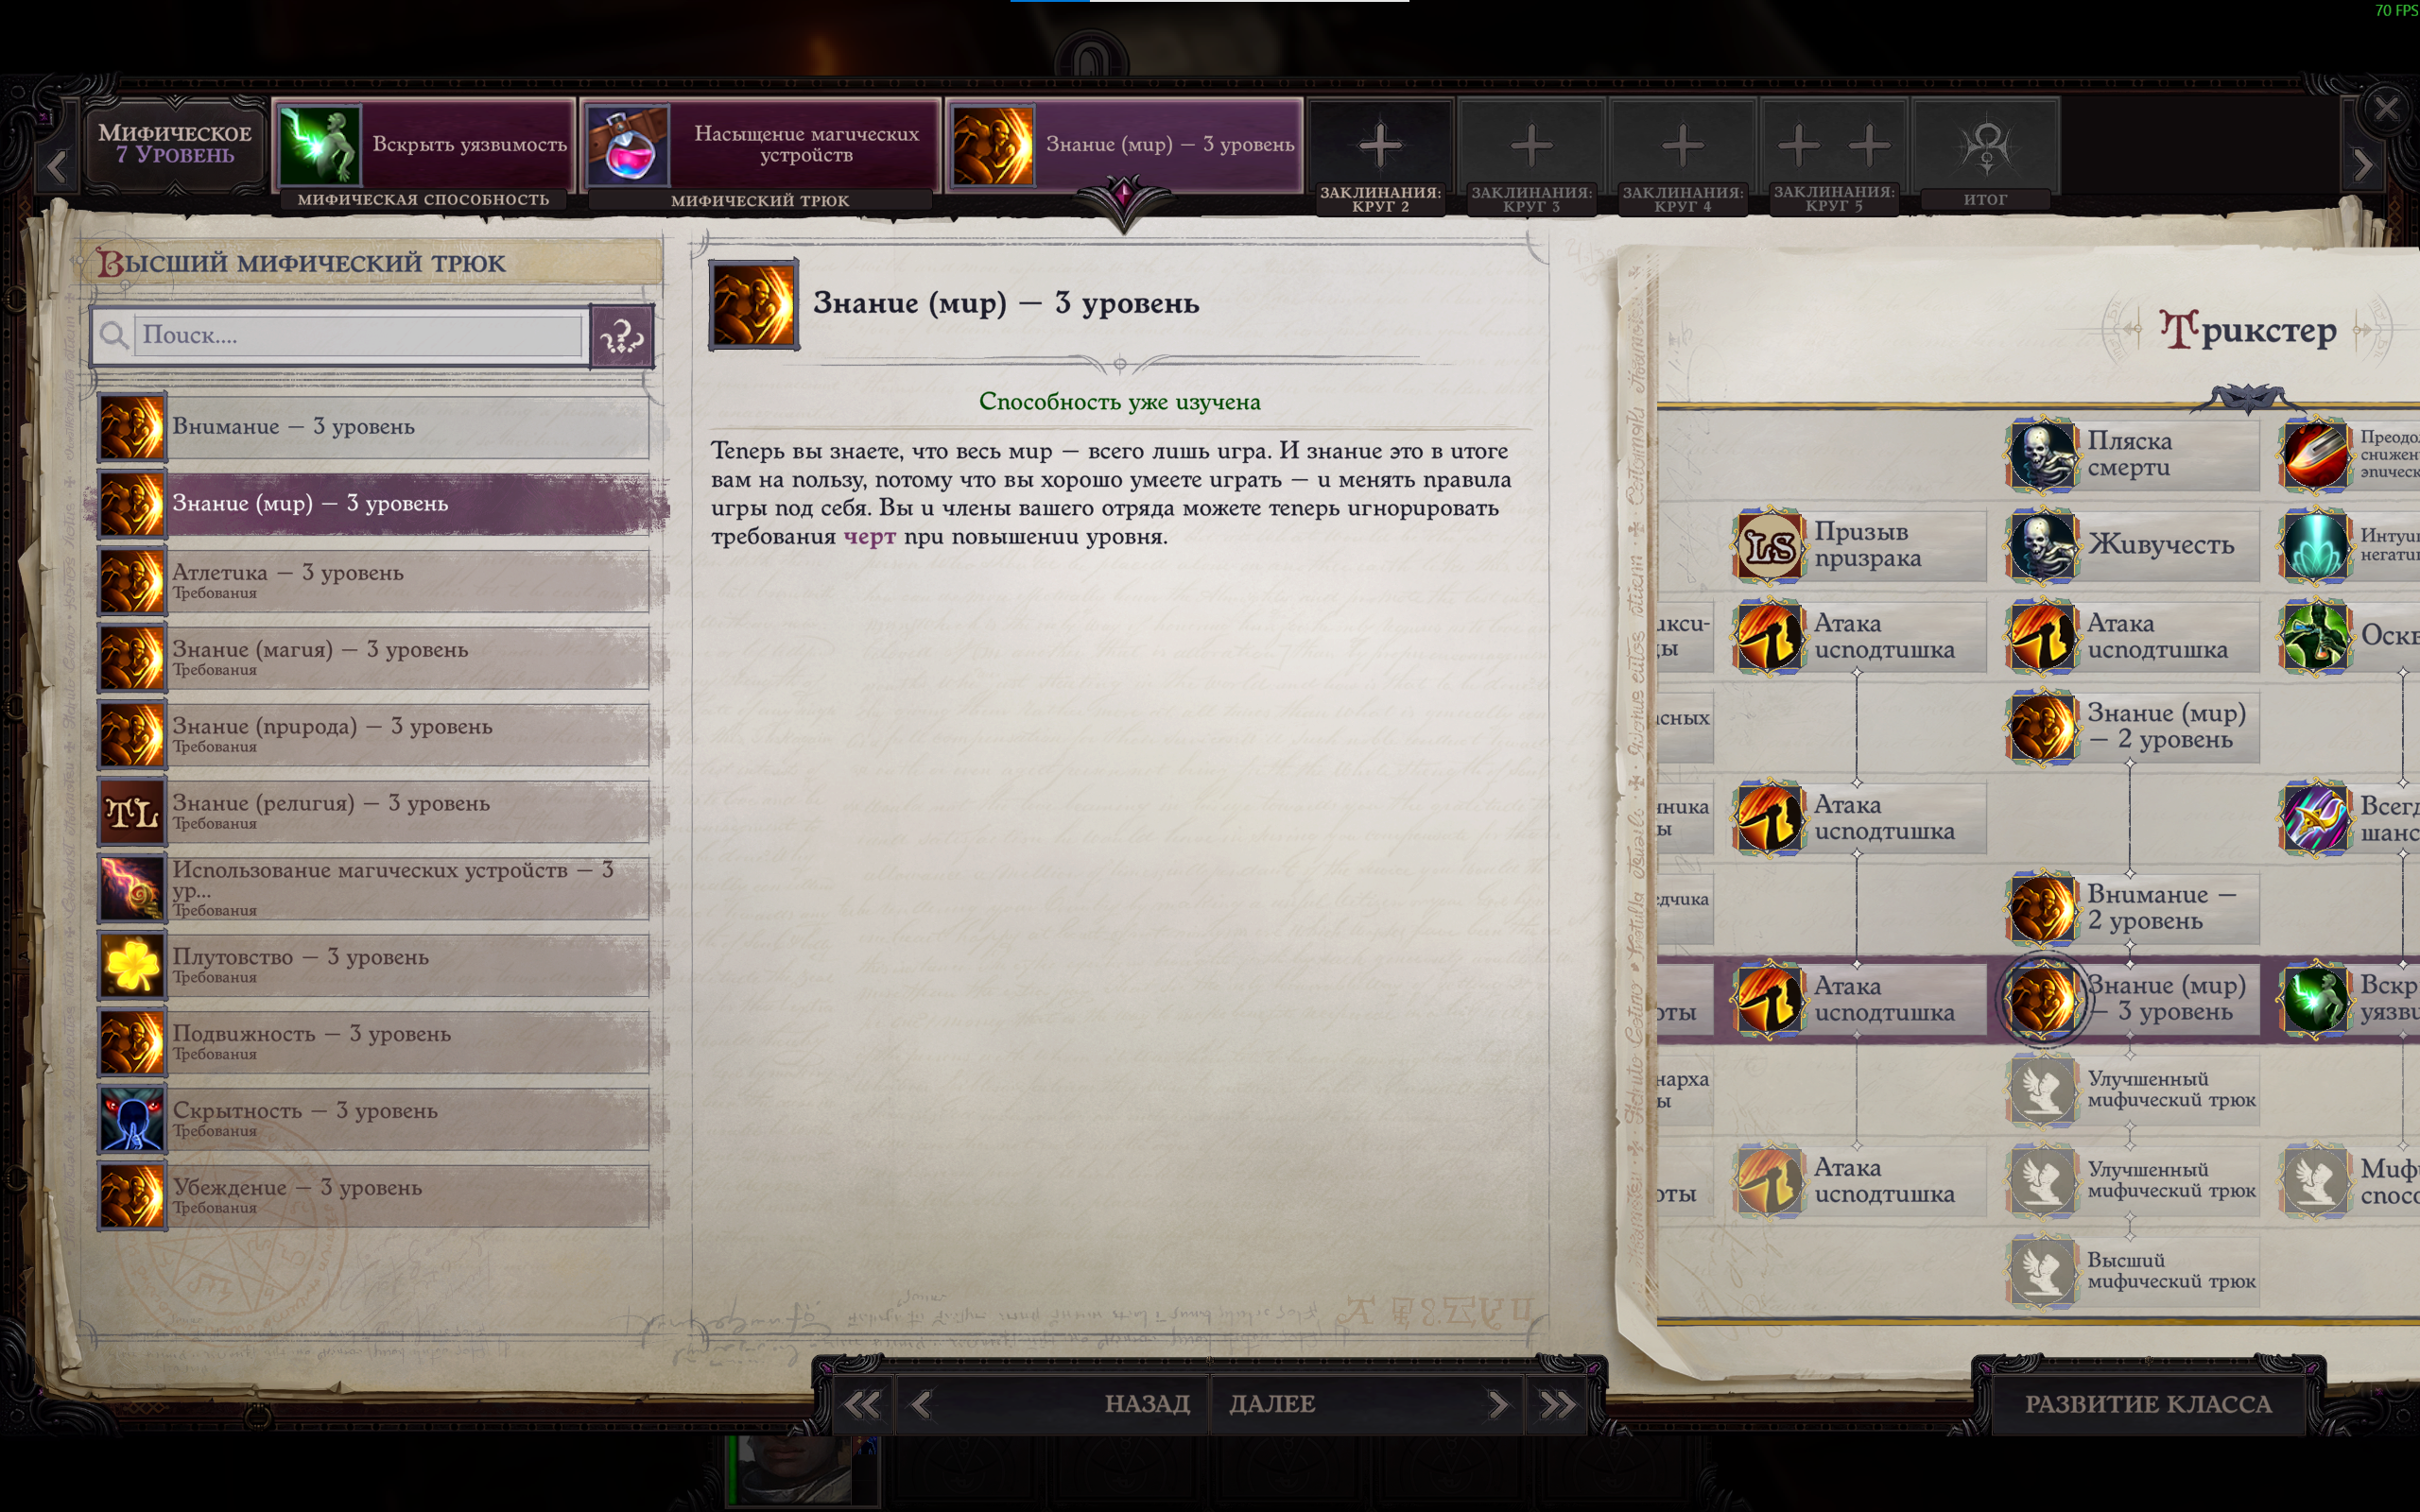Open the Итог summary step
2420x1512 pixels.
tap(1985, 156)
